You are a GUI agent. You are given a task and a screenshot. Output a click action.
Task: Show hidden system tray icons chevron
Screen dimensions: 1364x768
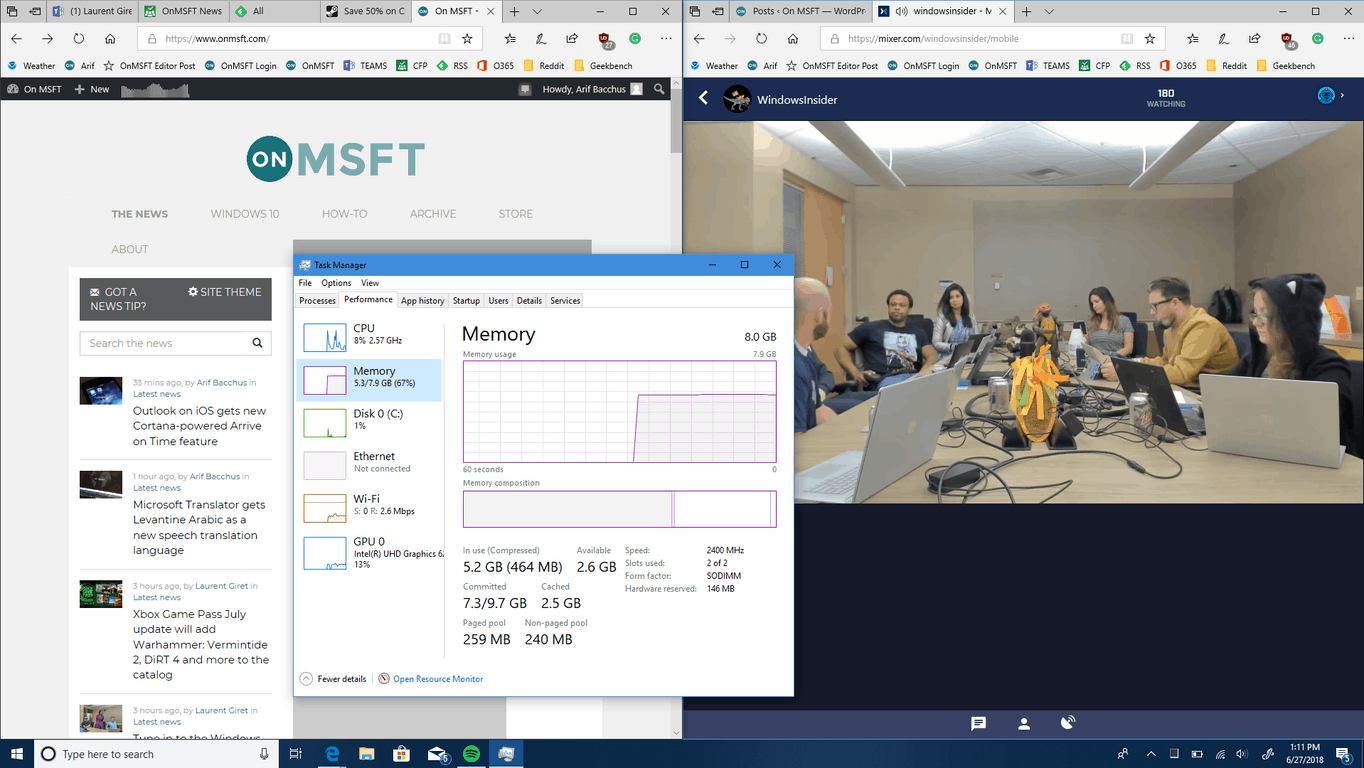(1151, 754)
